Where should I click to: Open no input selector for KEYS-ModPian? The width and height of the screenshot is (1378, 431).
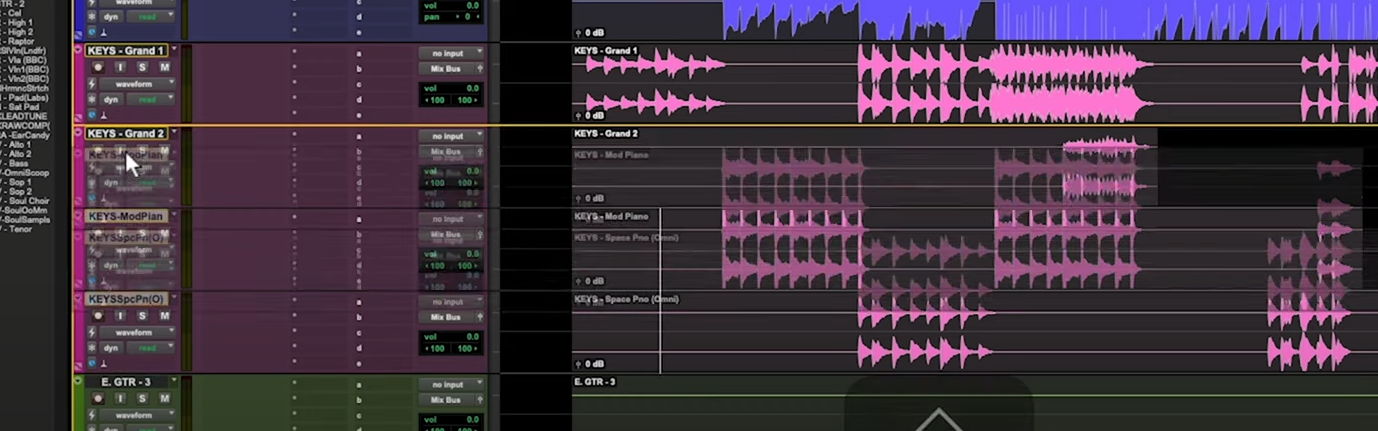(451, 219)
